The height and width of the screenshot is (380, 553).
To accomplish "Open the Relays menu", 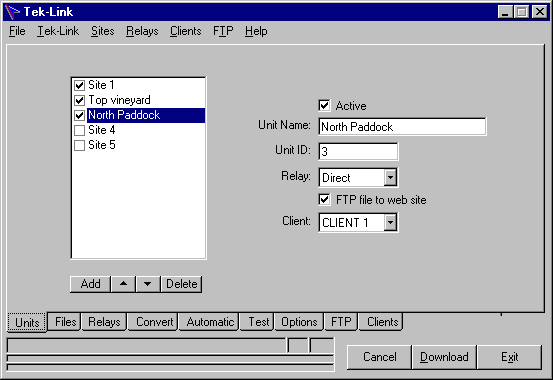I will (142, 31).
